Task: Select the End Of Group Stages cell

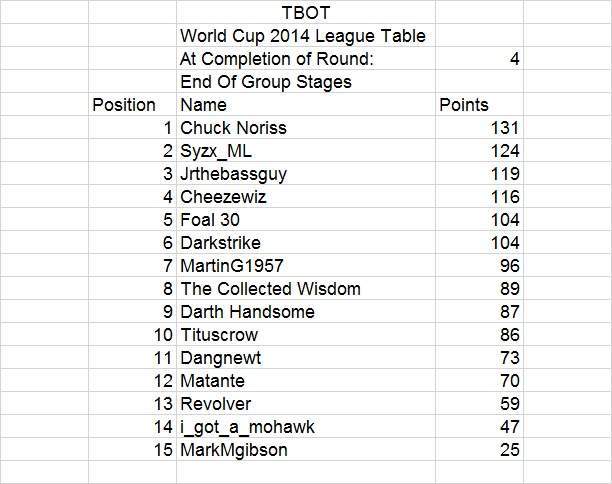Action: [x=306, y=82]
